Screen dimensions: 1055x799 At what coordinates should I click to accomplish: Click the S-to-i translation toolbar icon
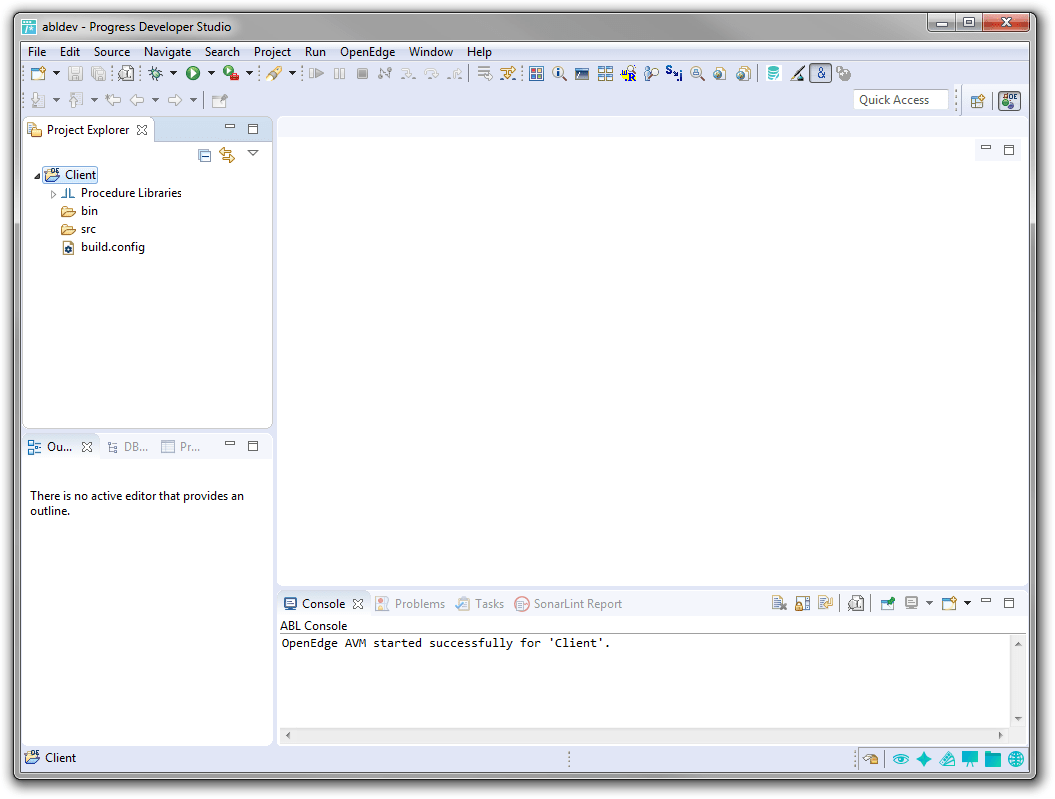pos(674,73)
